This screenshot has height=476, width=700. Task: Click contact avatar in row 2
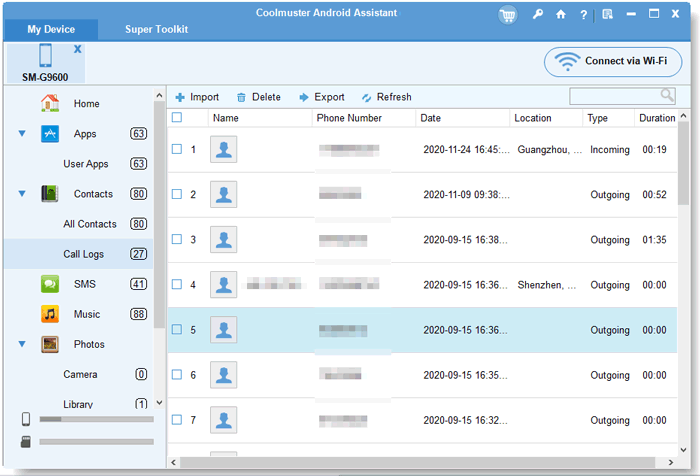click(x=224, y=194)
